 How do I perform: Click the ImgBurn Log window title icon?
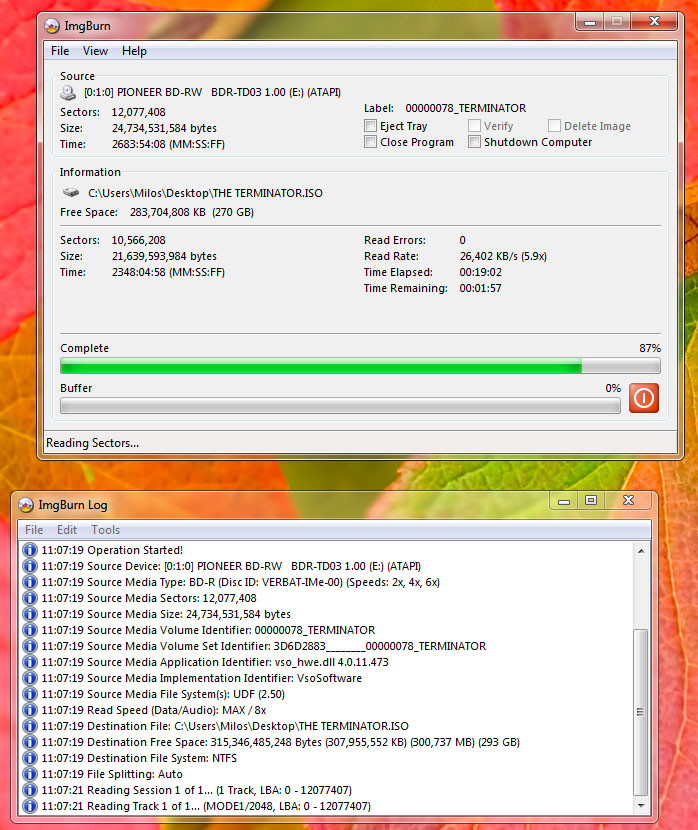[x=26, y=505]
